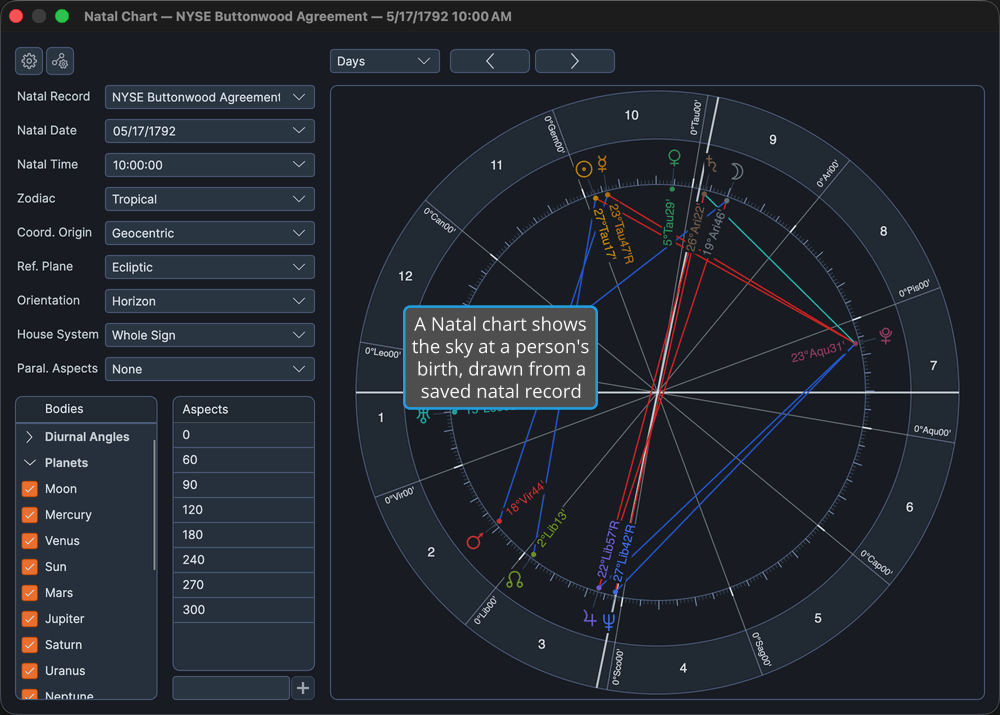Click the Aspects panel header
The width and height of the screenshot is (1000, 715).
244,409
